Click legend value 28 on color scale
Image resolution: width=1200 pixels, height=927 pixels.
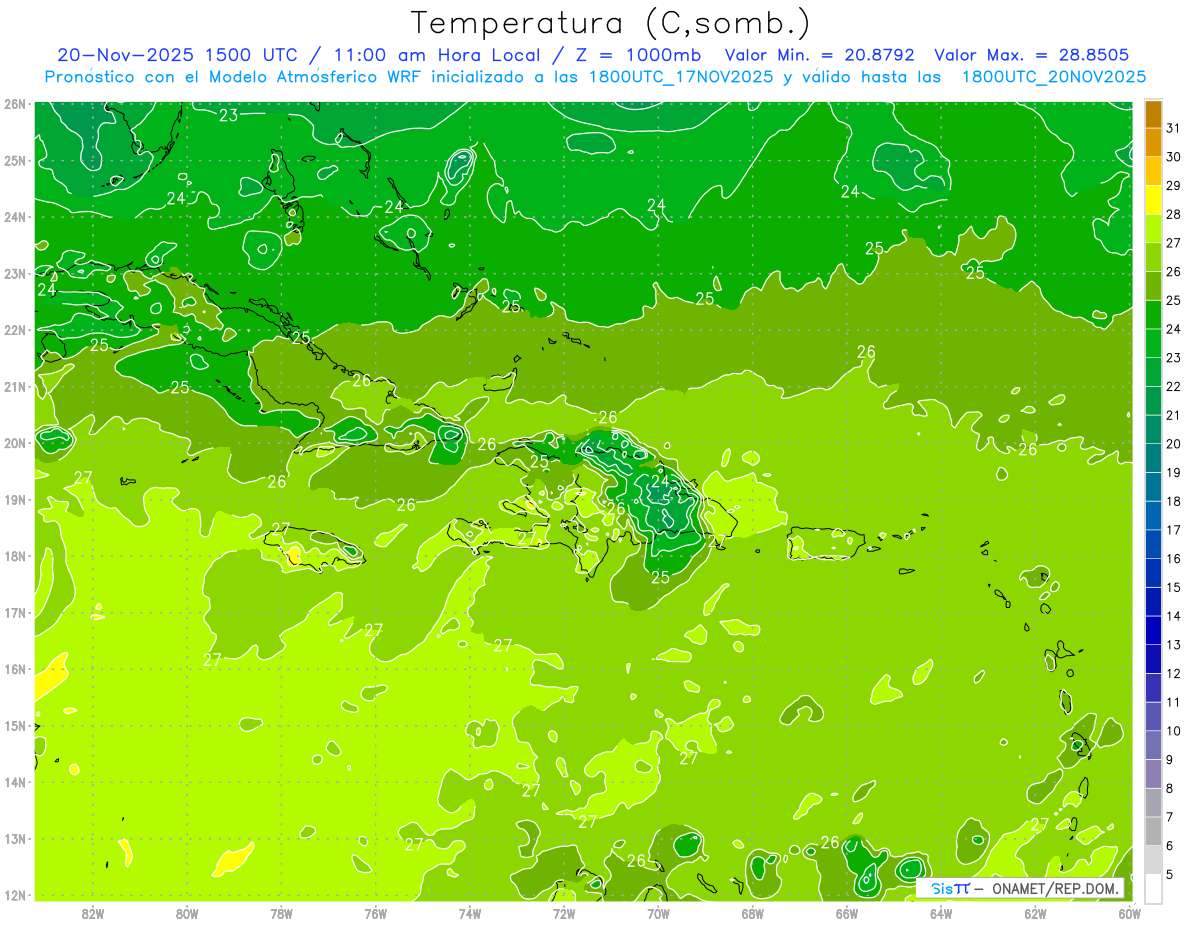[x=1173, y=214]
